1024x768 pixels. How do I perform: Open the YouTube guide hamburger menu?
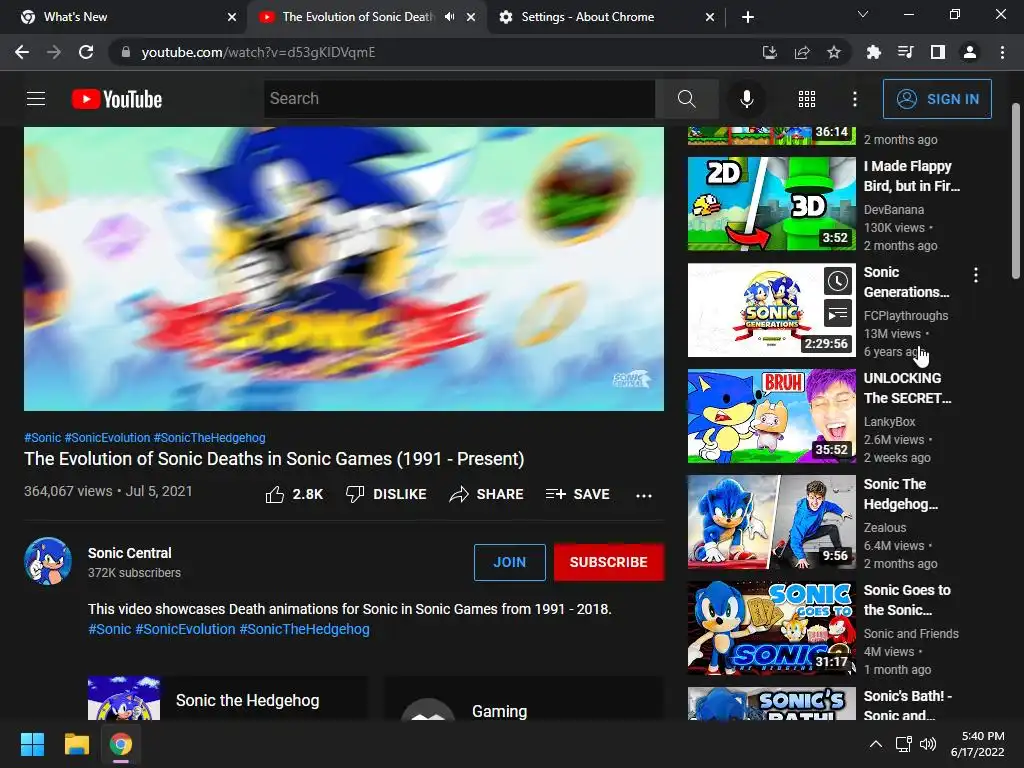coord(36,99)
